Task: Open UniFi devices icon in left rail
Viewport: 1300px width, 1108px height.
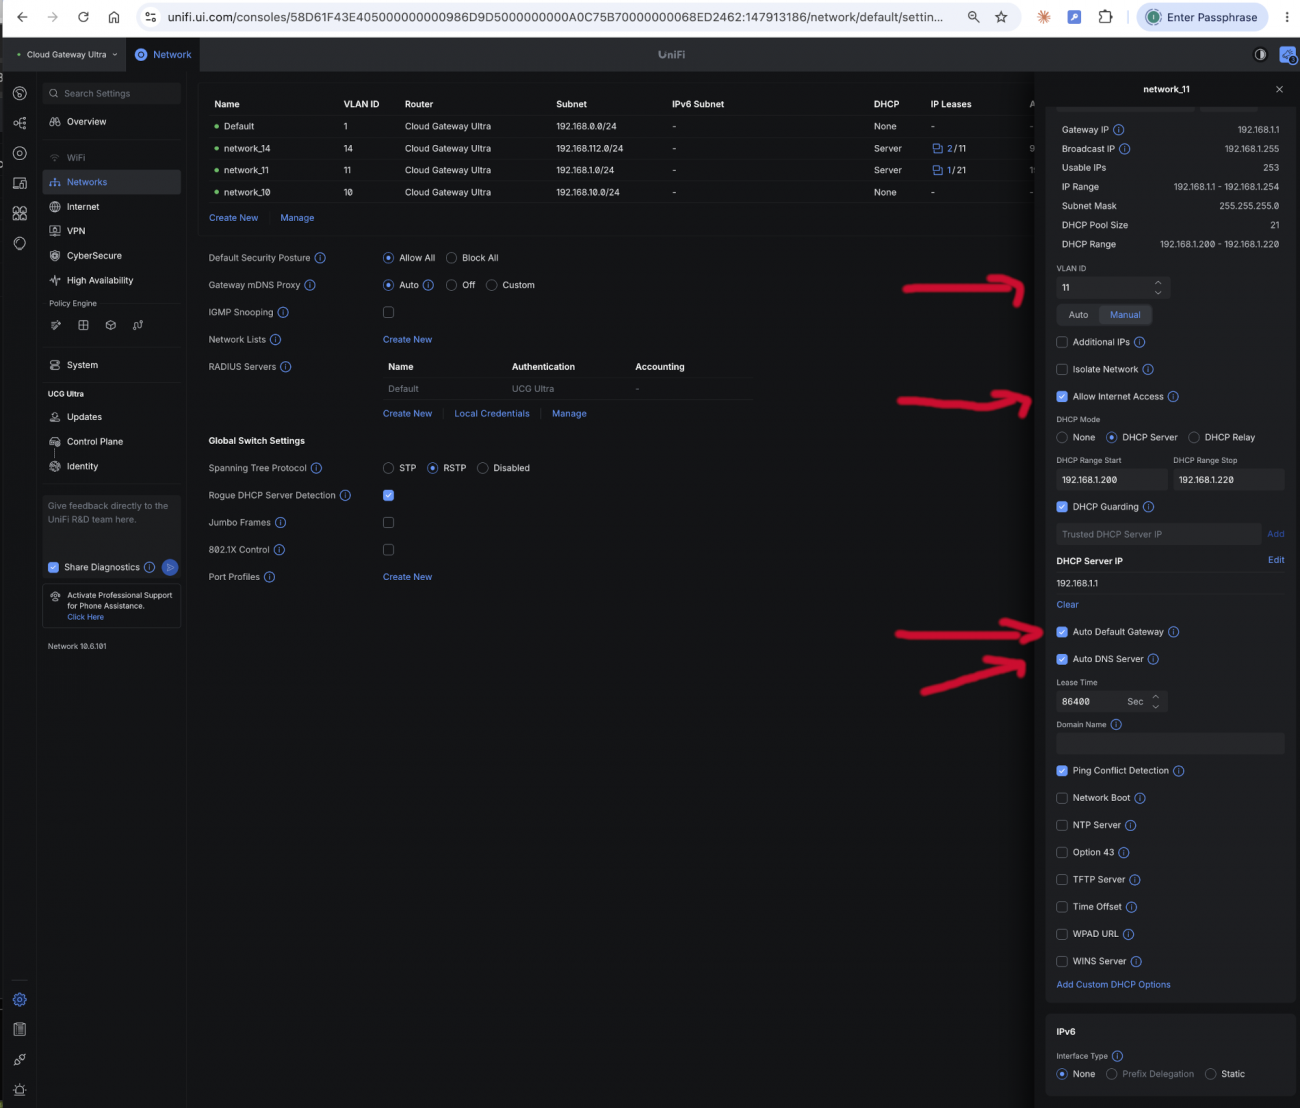Action: pos(19,153)
